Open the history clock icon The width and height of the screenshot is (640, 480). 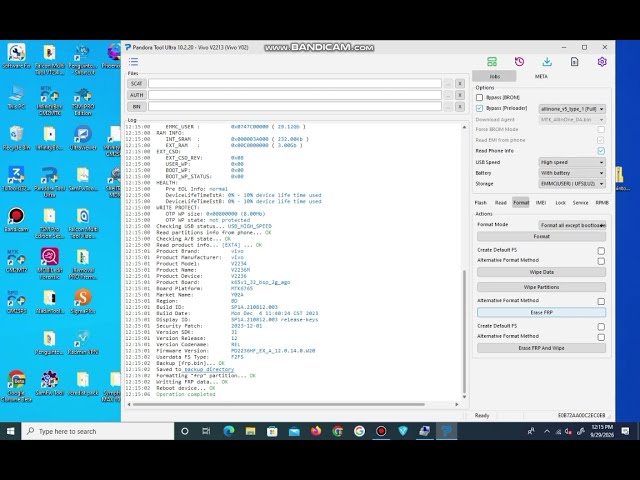(519, 62)
